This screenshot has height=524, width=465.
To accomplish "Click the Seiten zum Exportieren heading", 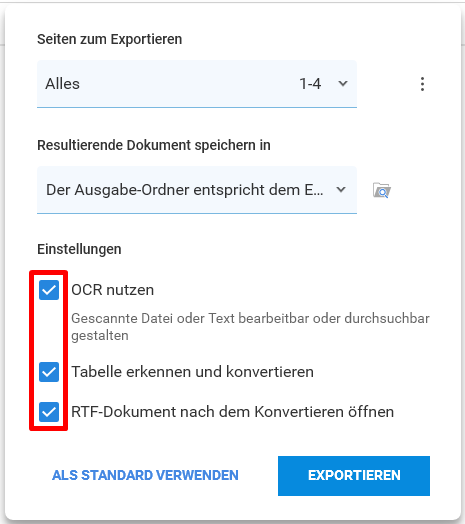I will click(110, 39).
